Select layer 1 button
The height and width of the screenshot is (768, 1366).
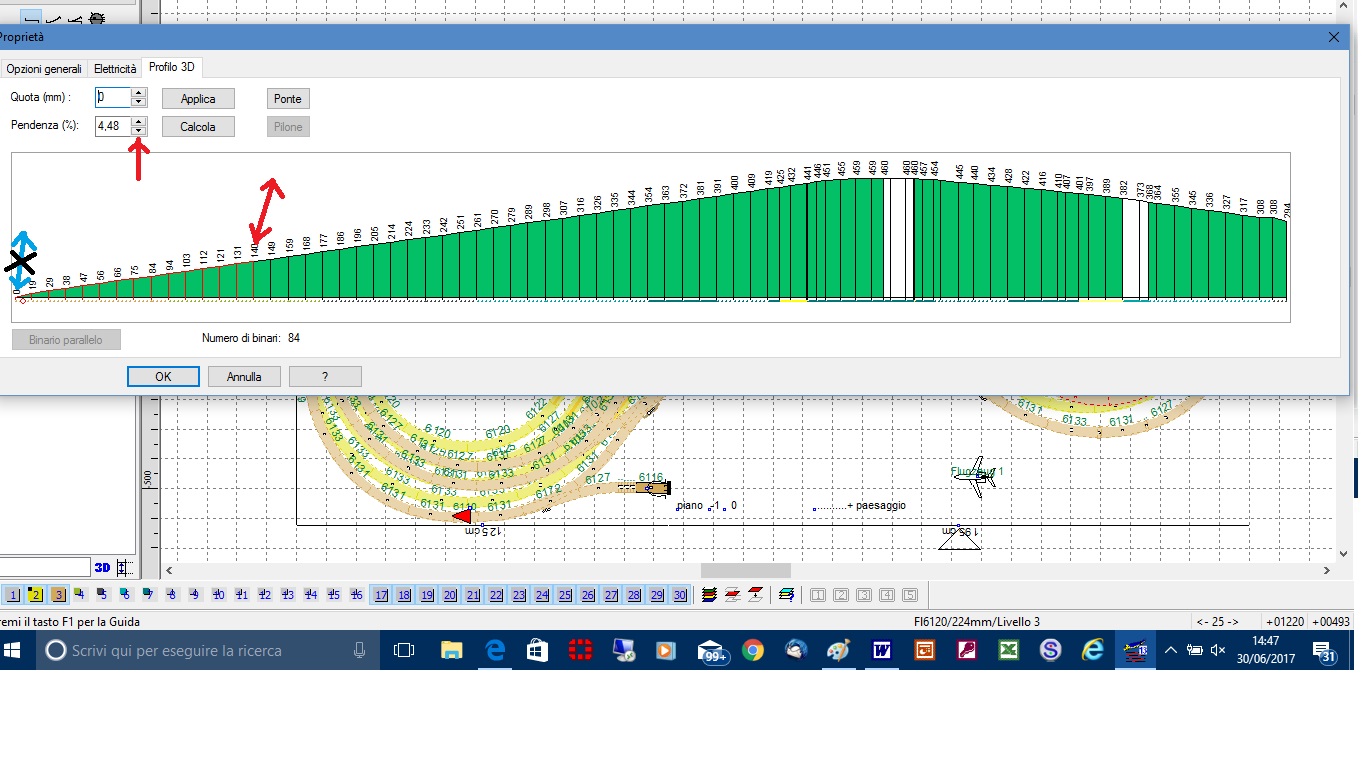[13, 595]
